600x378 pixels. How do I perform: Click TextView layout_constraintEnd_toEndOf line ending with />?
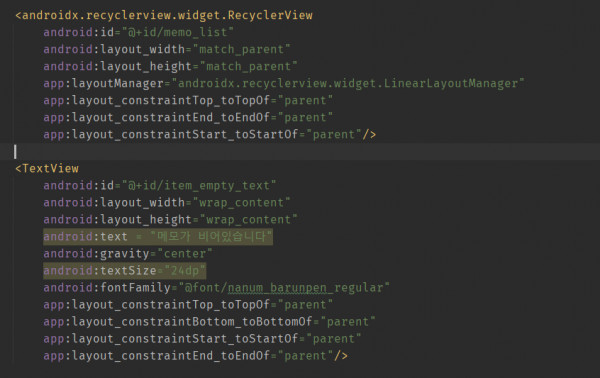[x=195, y=356]
